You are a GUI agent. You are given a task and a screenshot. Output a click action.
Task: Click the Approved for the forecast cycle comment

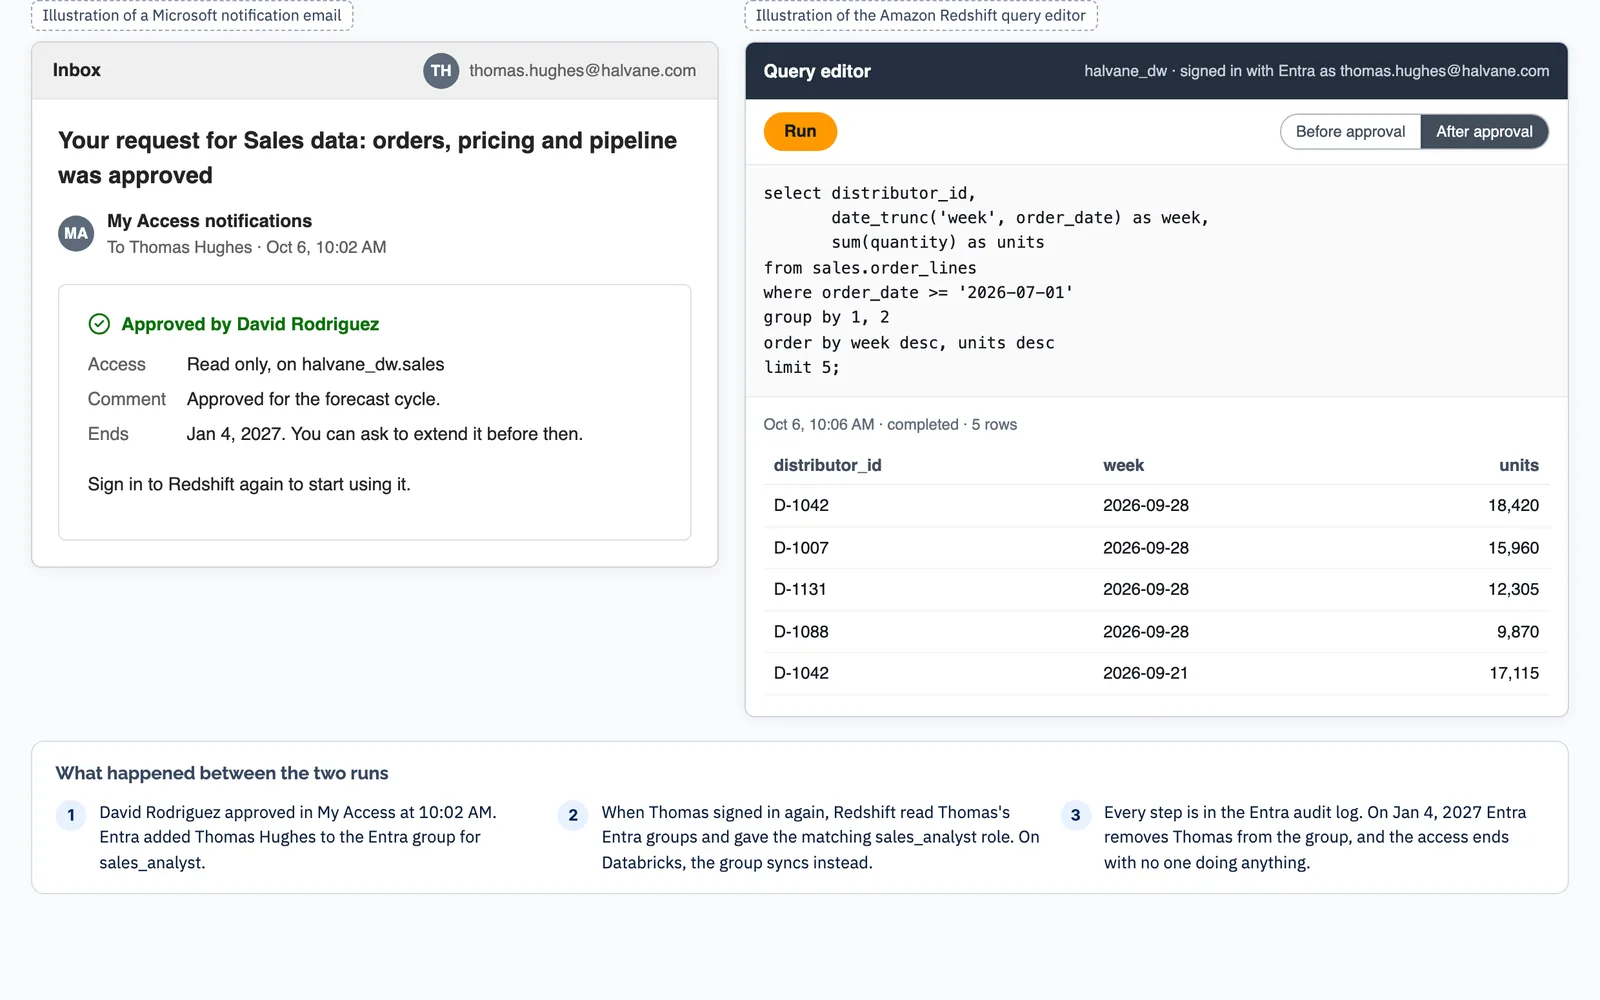[313, 399]
